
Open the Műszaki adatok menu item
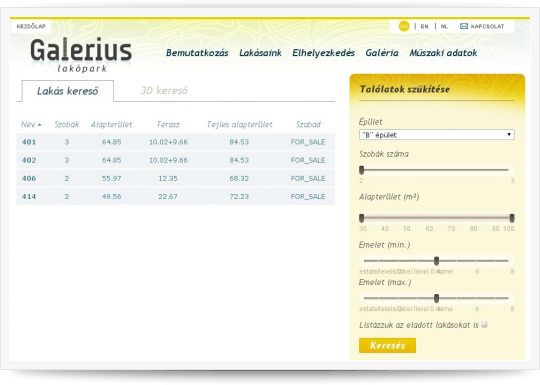[x=443, y=53]
